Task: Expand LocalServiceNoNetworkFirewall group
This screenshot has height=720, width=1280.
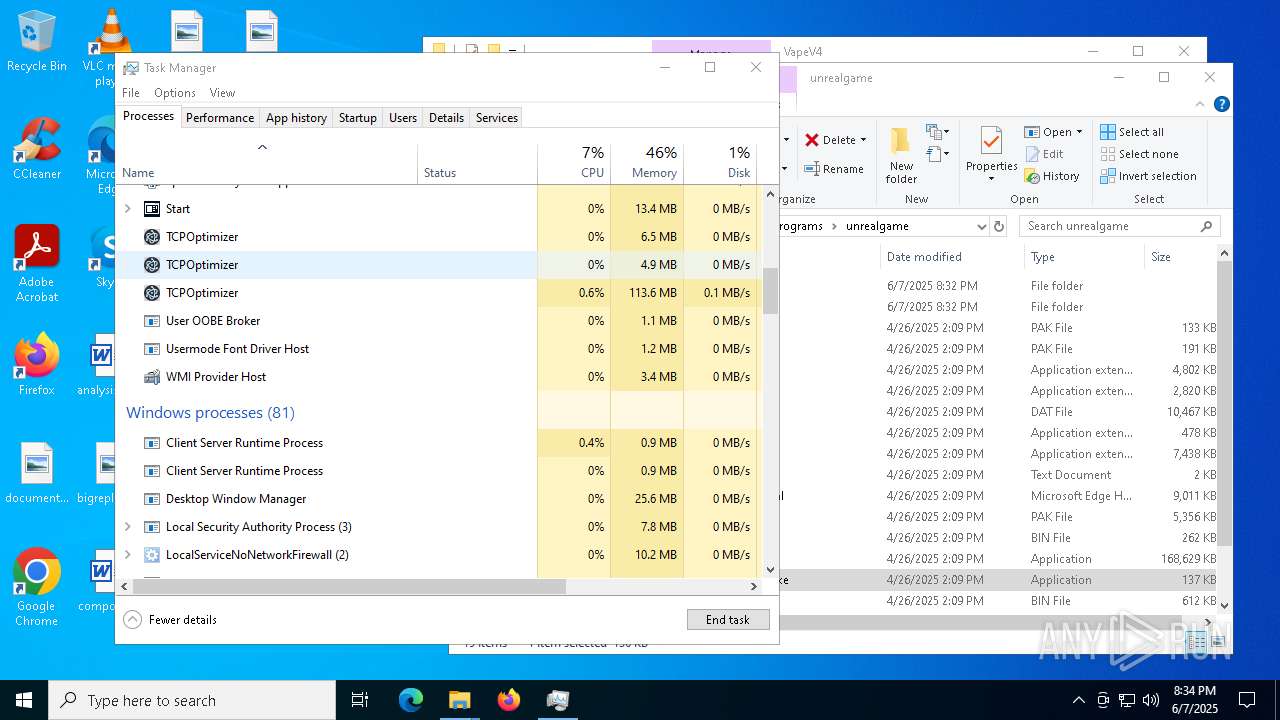Action: click(x=127, y=555)
